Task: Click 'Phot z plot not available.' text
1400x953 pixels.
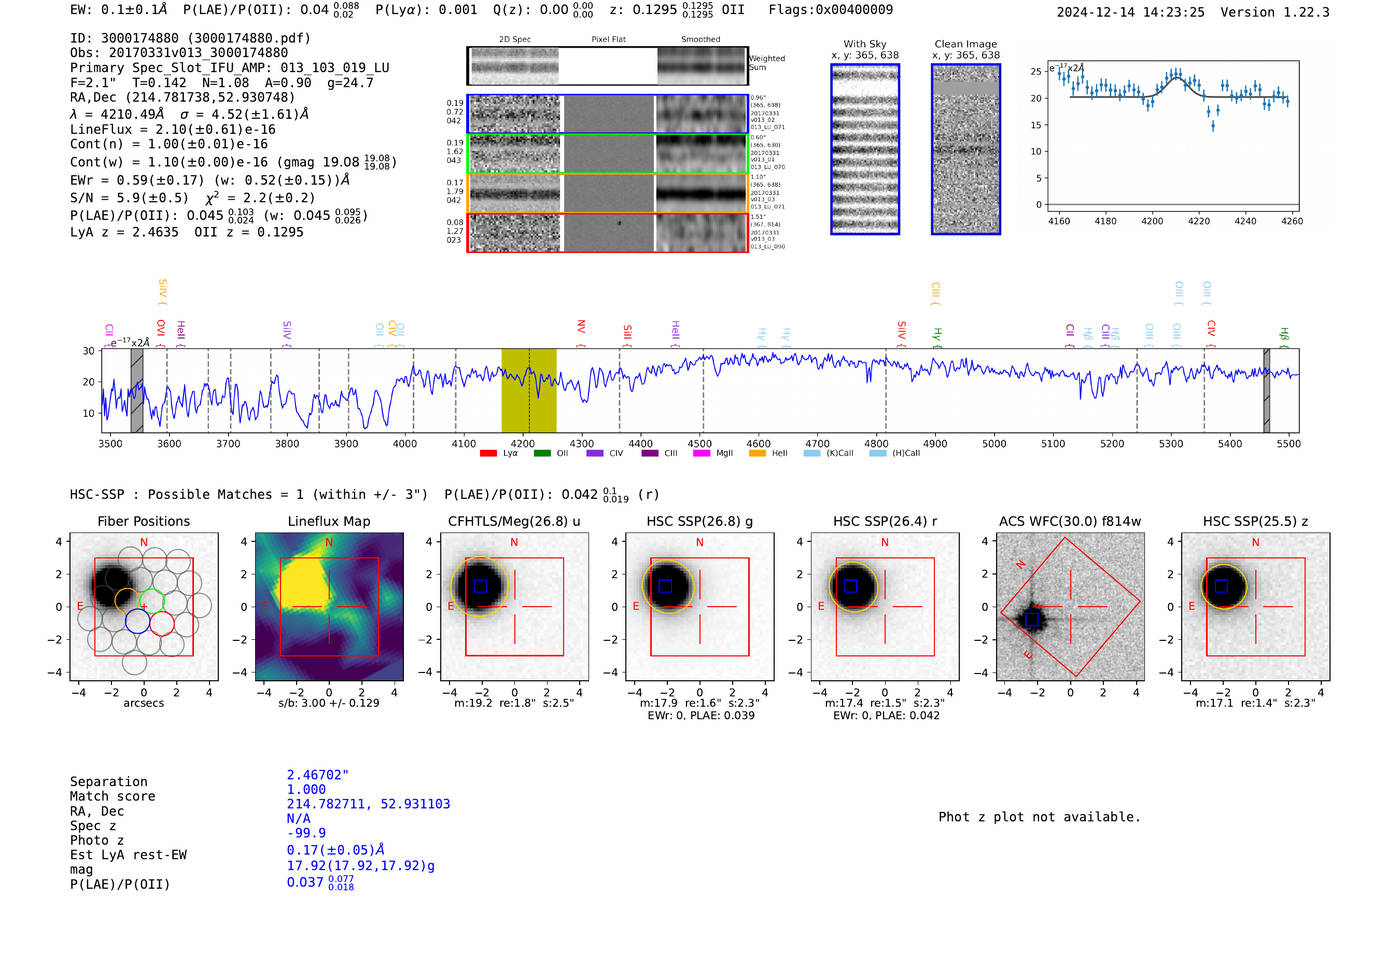Action: click(1039, 817)
